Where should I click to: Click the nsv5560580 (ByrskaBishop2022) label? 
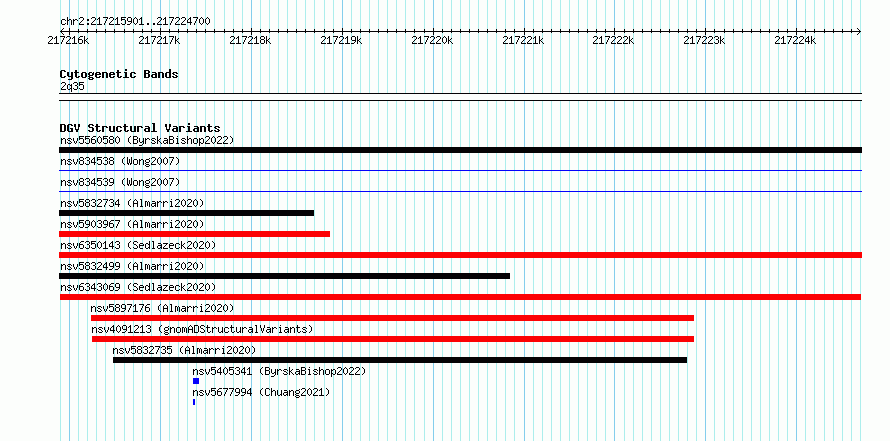[147, 140]
